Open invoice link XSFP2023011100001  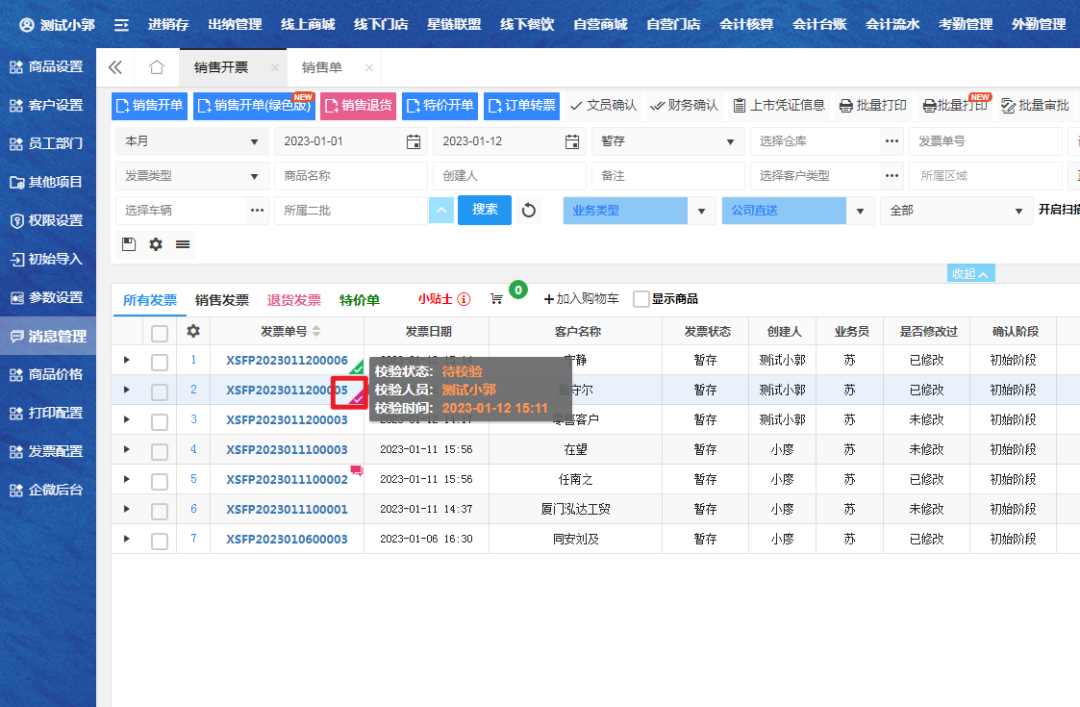click(287, 510)
